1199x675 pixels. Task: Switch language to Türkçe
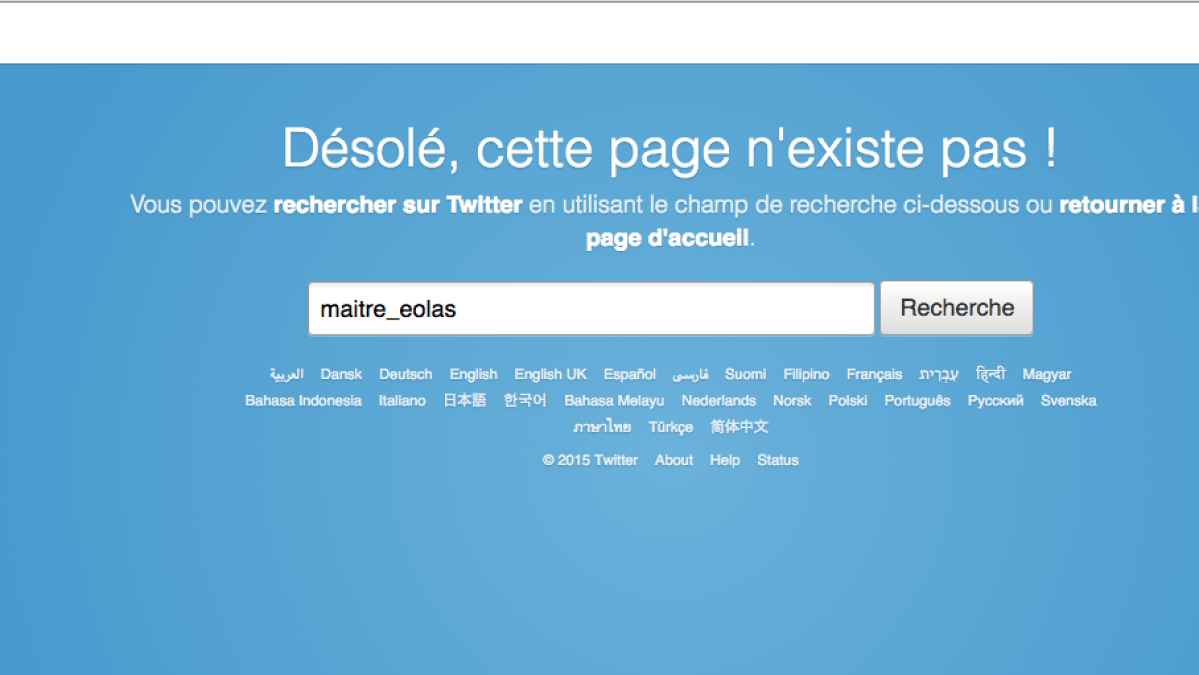(671, 427)
